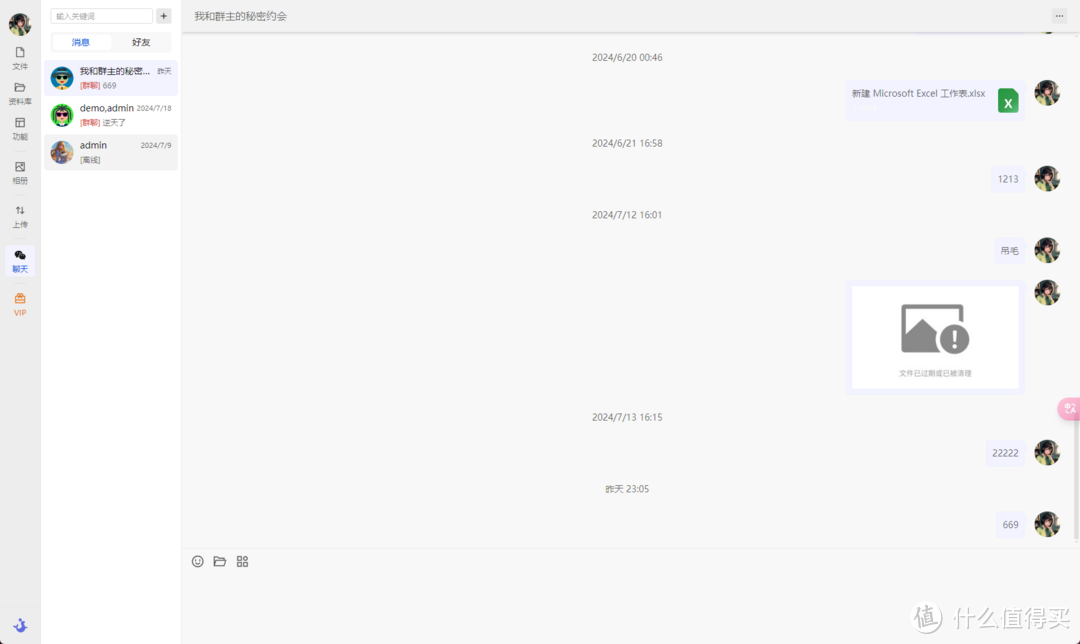Open the VIP sidebar icon
The height and width of the screenshot is (644, 1080).
click(20, 304)
